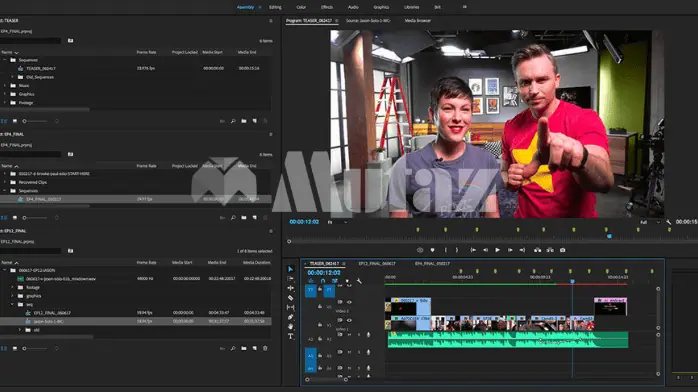The width and height of the screenshot is (698, 392).
Task: Open timeline display settings wrench
Action: [359, 281]
